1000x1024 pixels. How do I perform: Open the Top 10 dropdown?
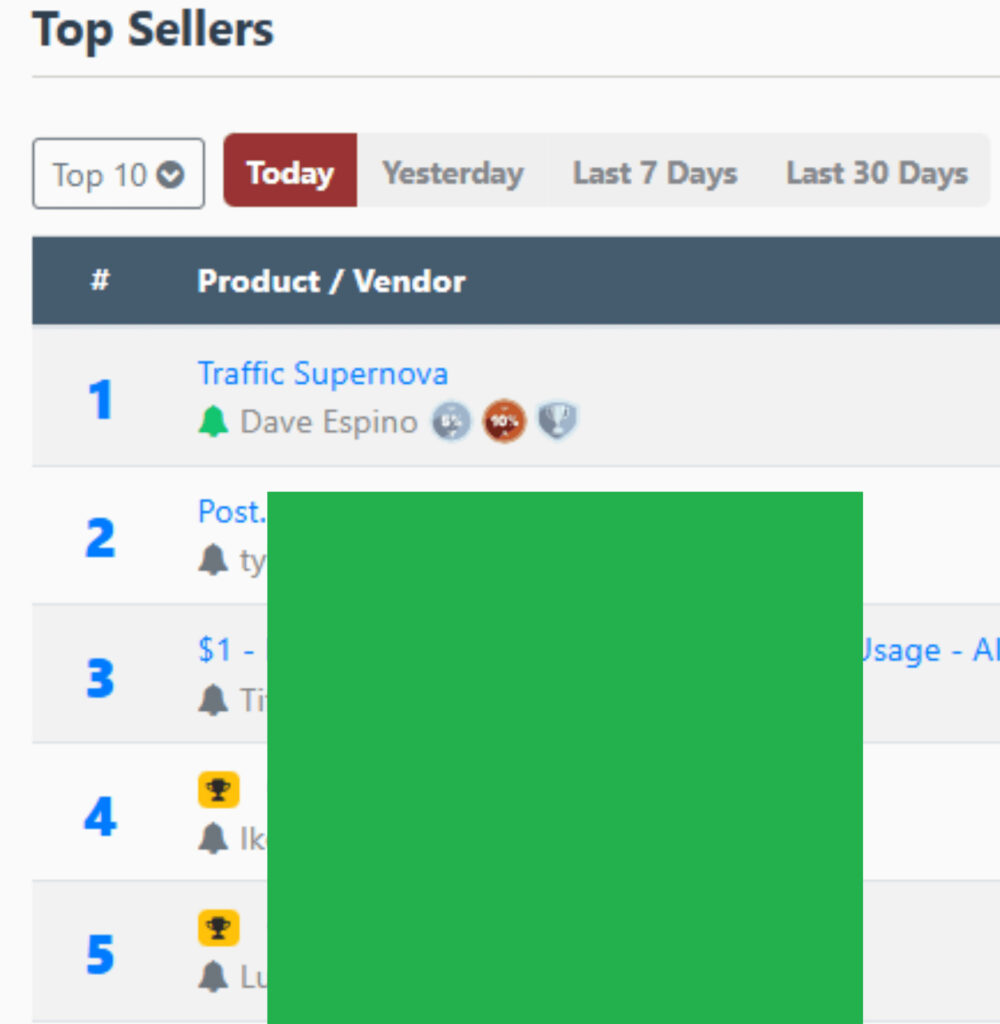point(118,174)
